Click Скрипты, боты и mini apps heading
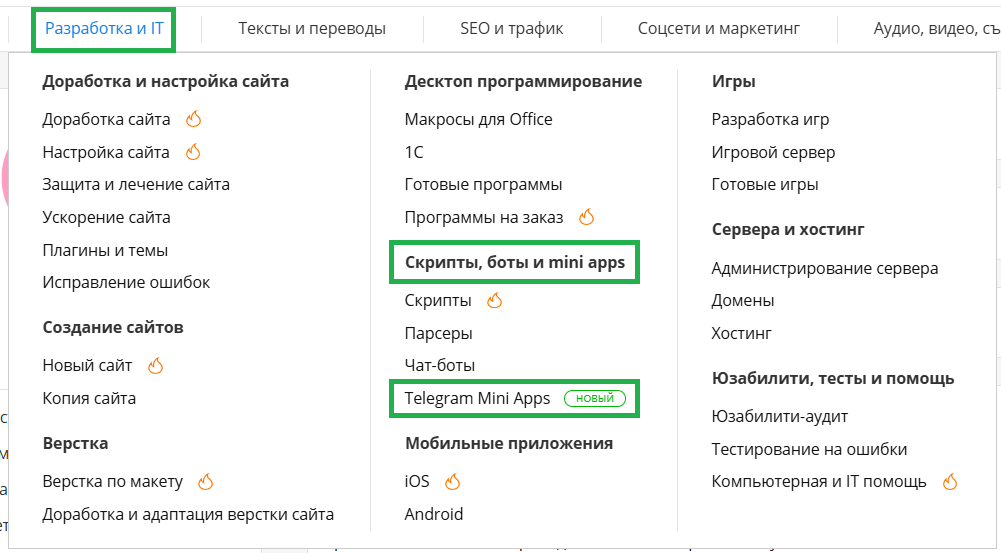This screenshot has width=1001, height=553. (x=514, y=263)
